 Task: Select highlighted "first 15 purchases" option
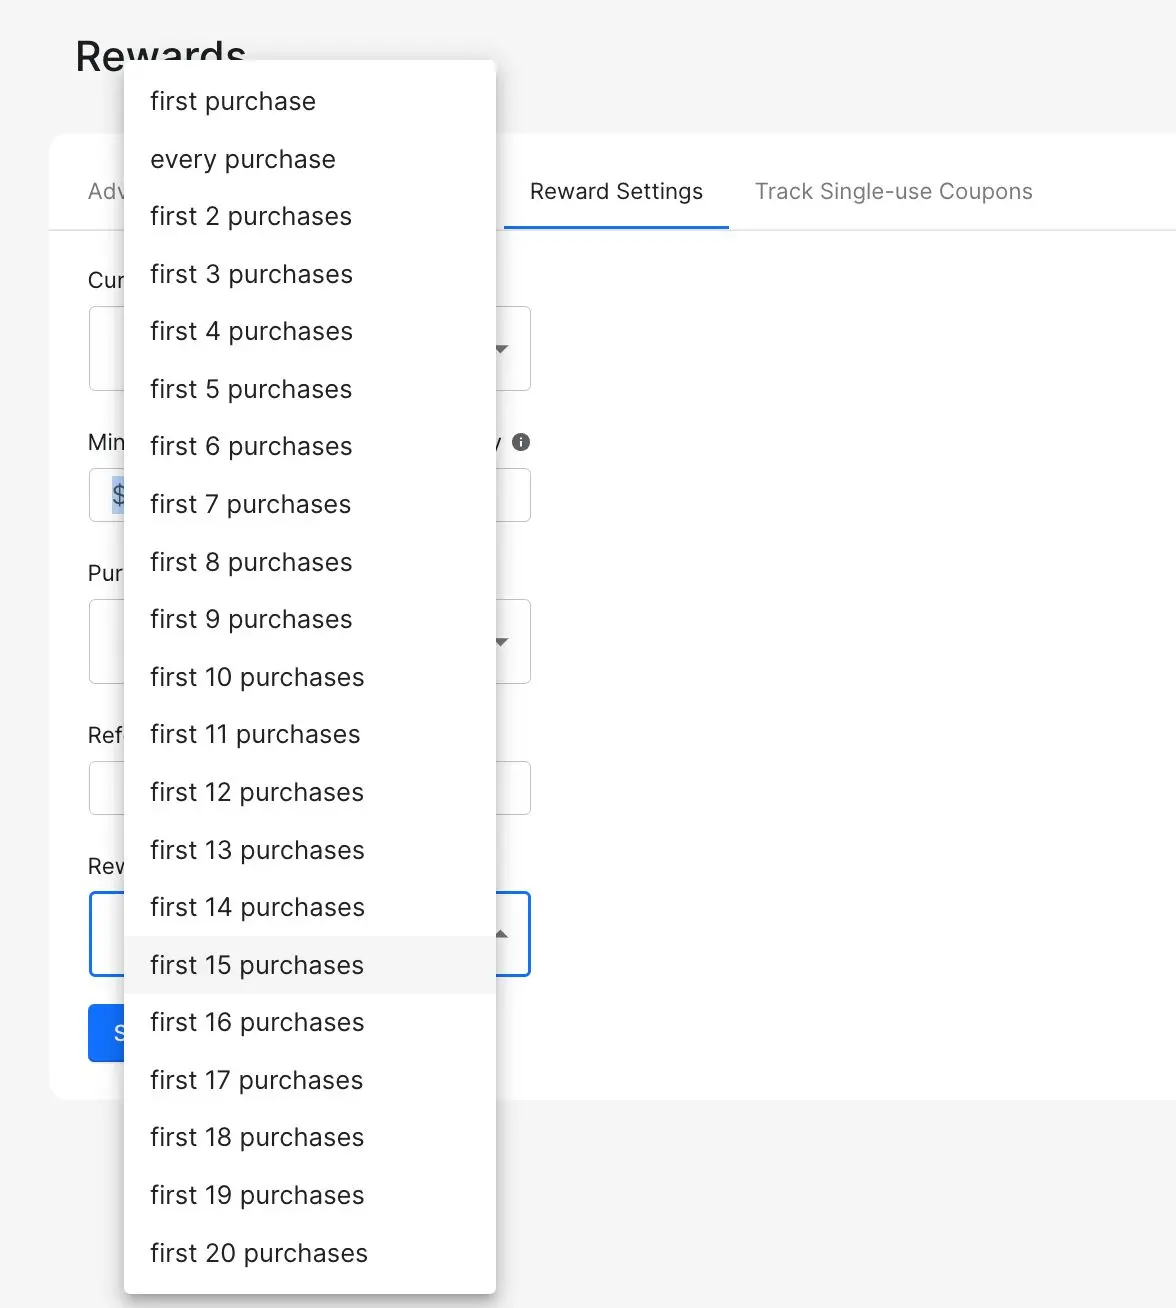[x=310, y=965]
